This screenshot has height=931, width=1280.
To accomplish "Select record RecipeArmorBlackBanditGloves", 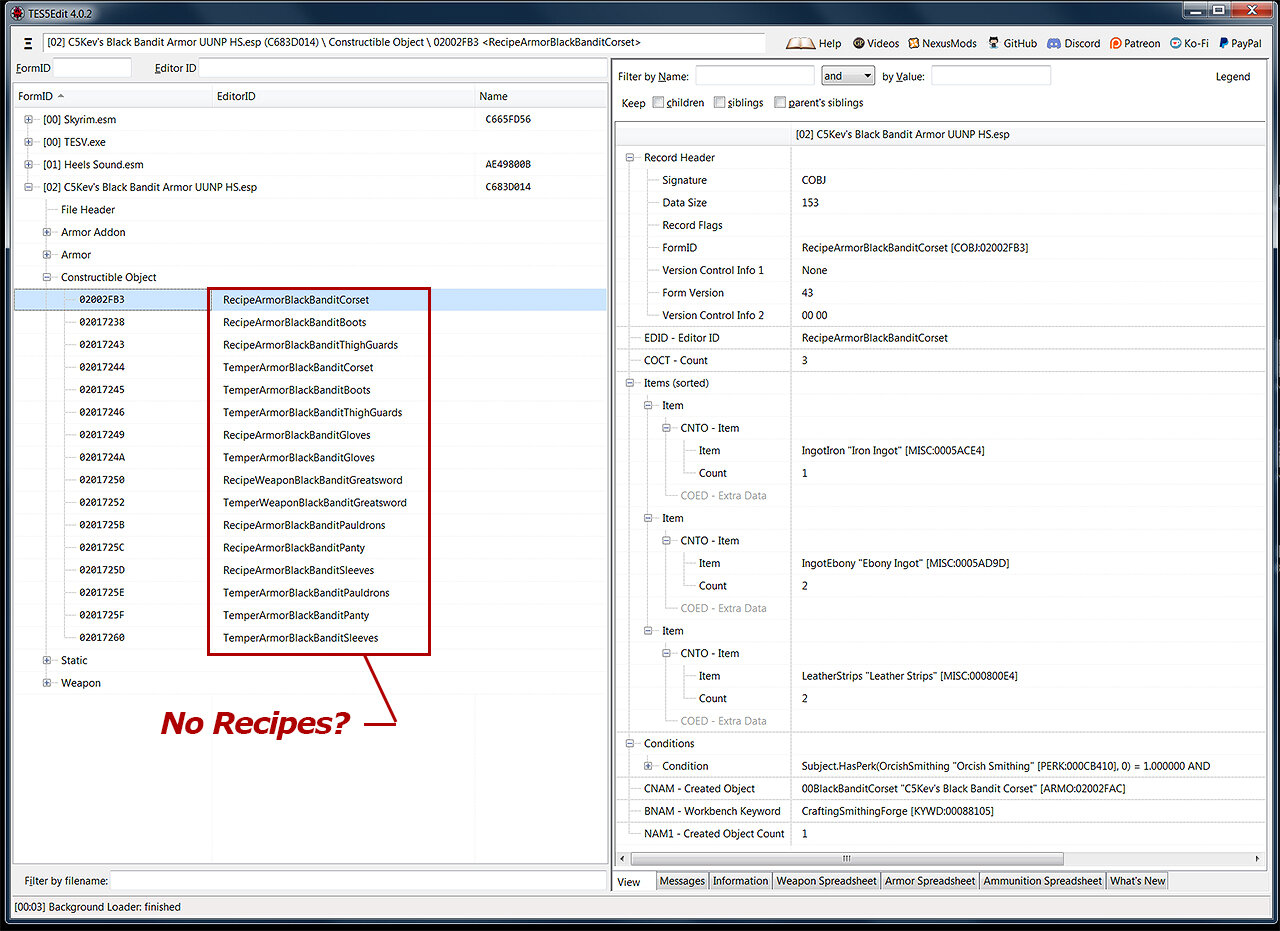I will (297, 435).
